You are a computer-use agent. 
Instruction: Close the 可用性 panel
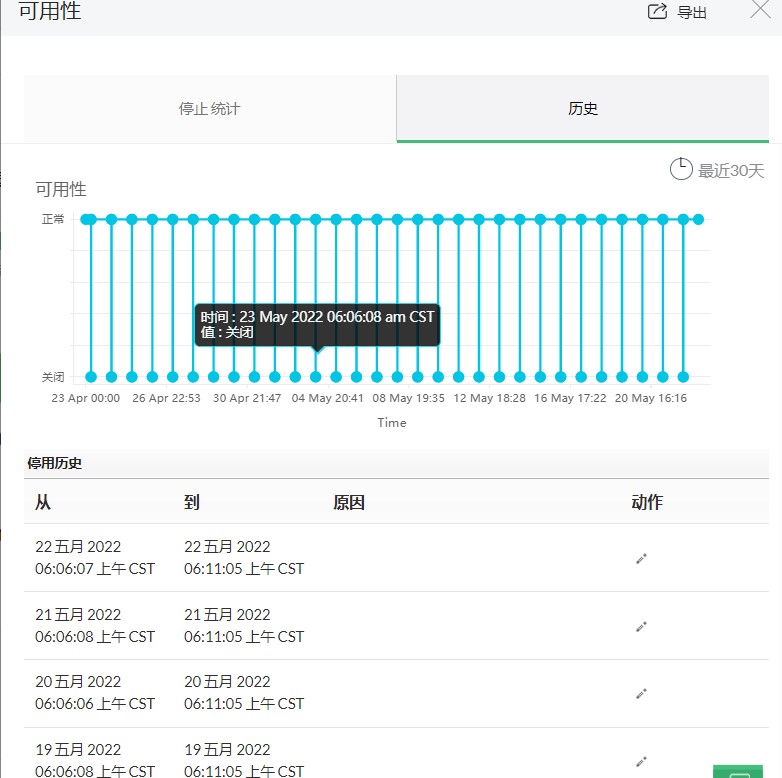[x=759, y=10]
